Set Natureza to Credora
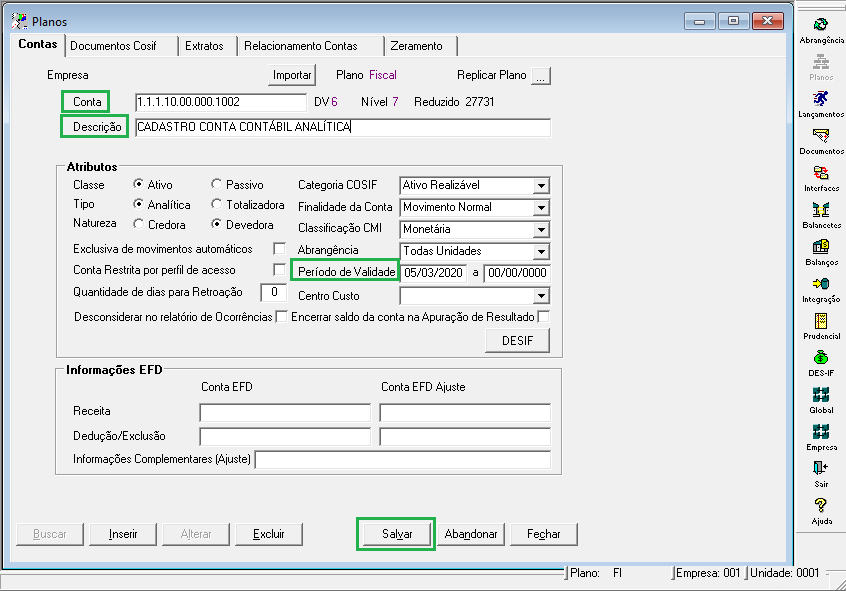Viewport: 846px width, 591px height. 139,224
